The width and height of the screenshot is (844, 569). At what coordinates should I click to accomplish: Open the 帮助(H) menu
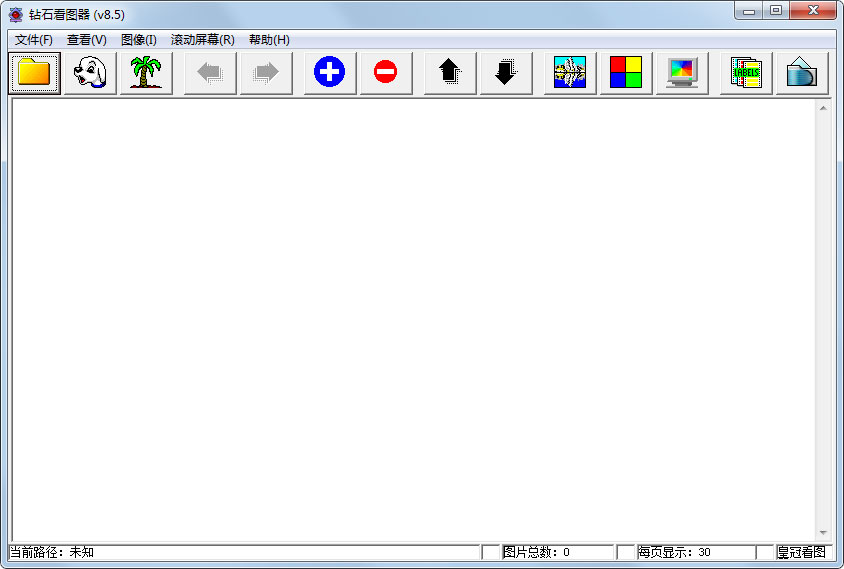pos(270,40)
